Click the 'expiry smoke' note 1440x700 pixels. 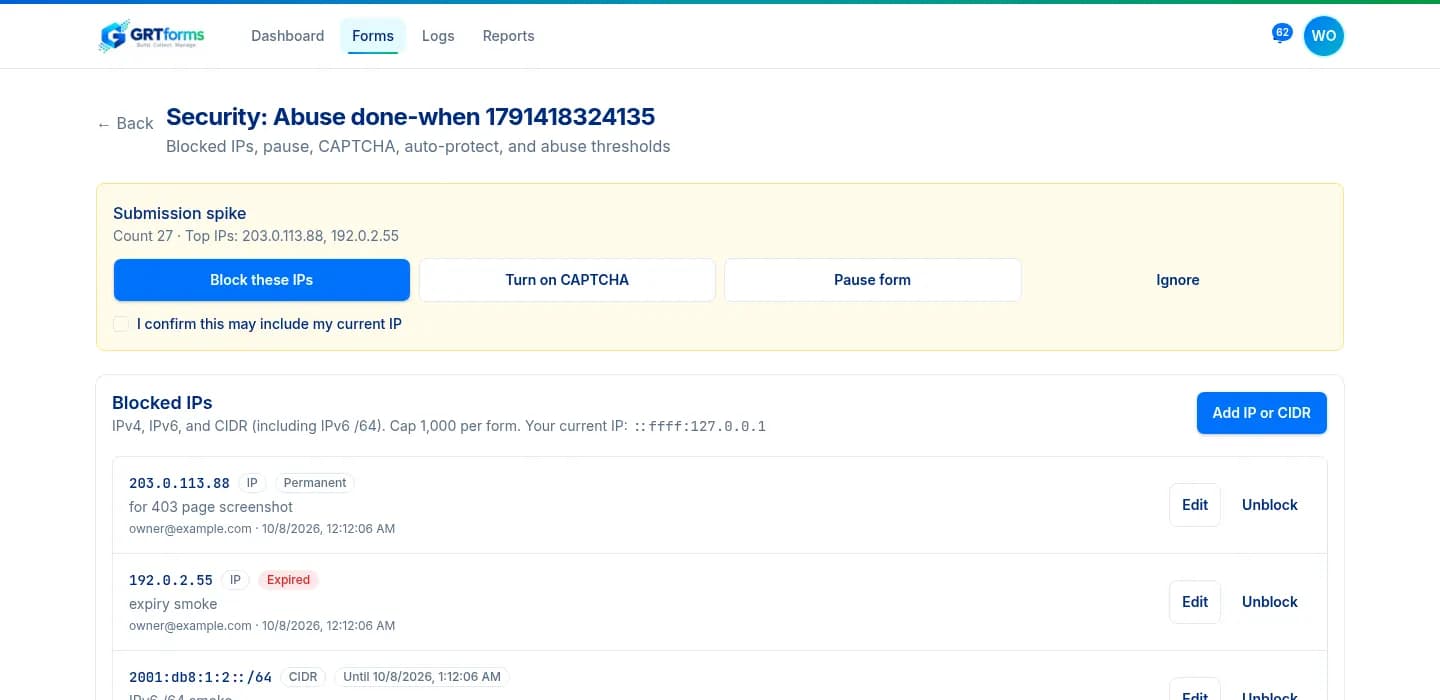[x=173, y=604]
